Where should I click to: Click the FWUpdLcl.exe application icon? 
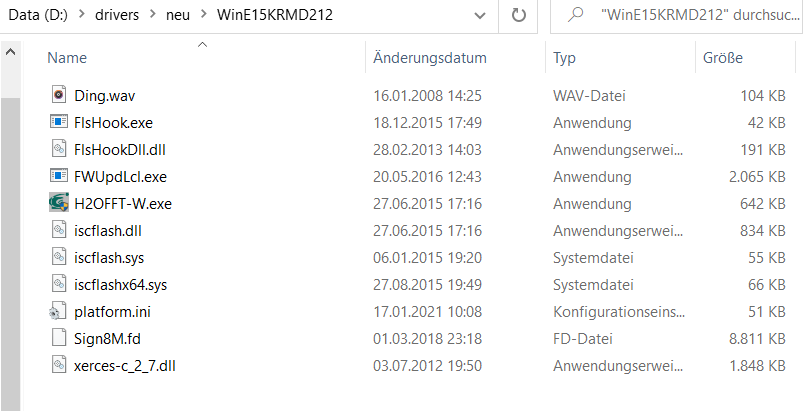tap(58, 176)
